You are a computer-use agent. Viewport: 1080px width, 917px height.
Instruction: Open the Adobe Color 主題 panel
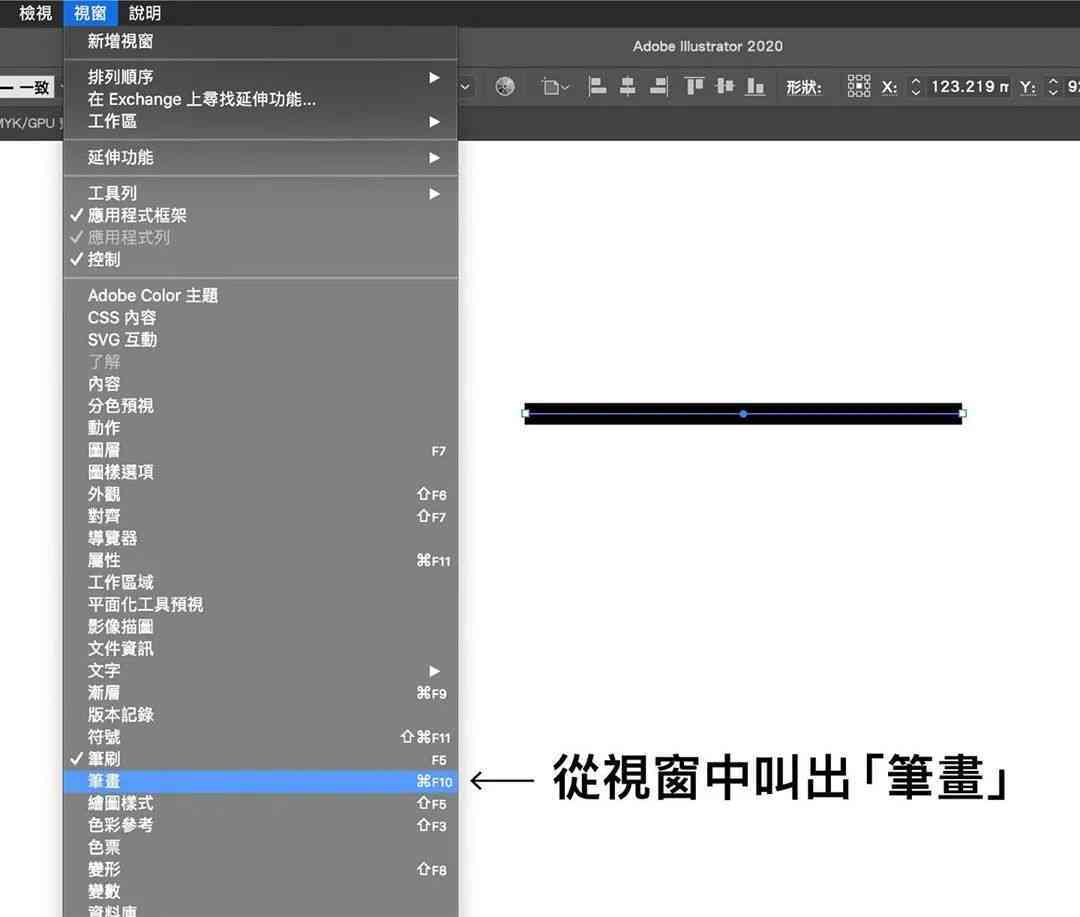pyautogui.click(x=260, y=296)
